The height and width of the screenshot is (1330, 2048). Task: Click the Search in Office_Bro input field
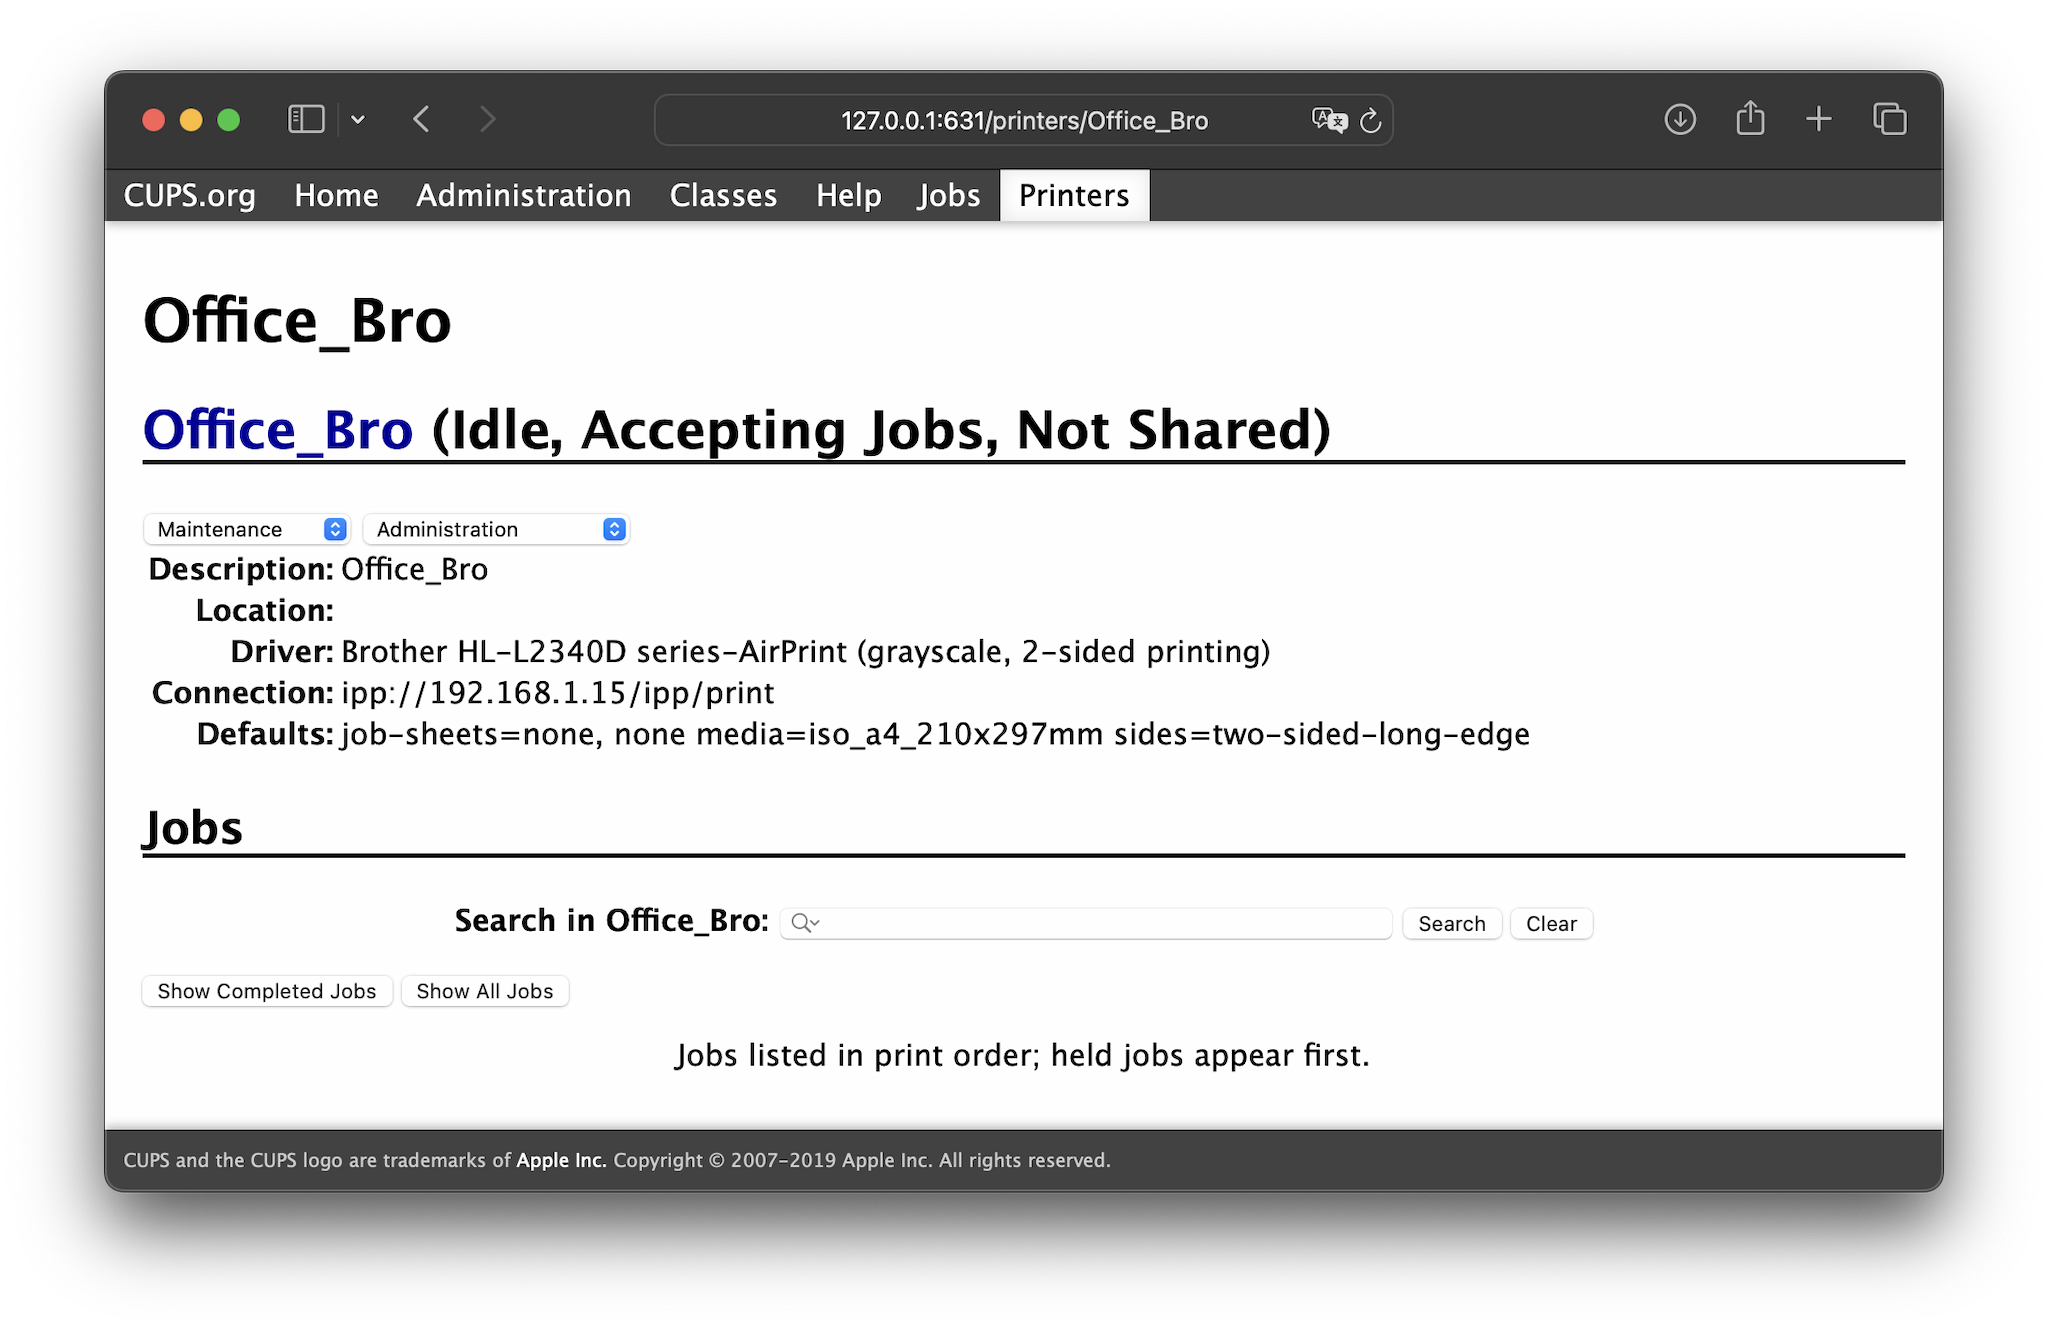click(x=1085, y=922)
